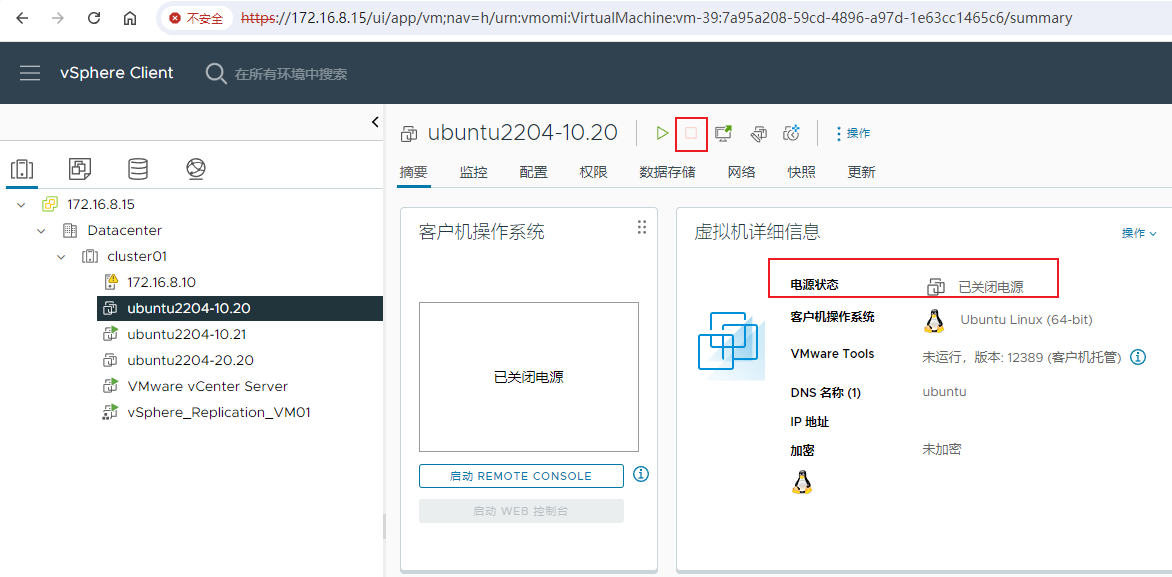Click the 不安全 security warning badge
1172x577 pixels.
coord(197,19)
